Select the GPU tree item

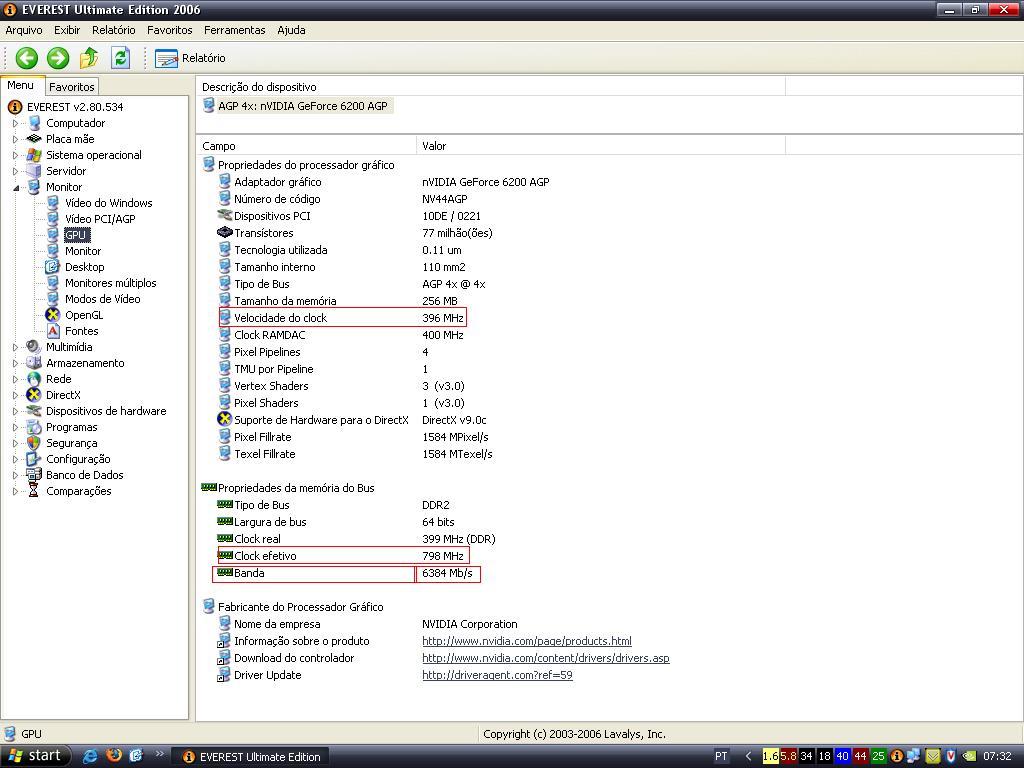coord(76,235)
